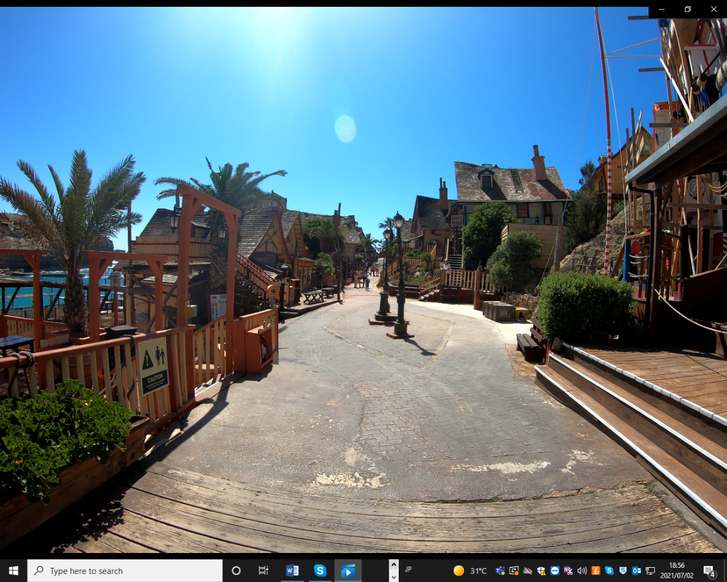Click the volume speaker tray icon
This screenshot has height=582, width=727.
[581, 571]
